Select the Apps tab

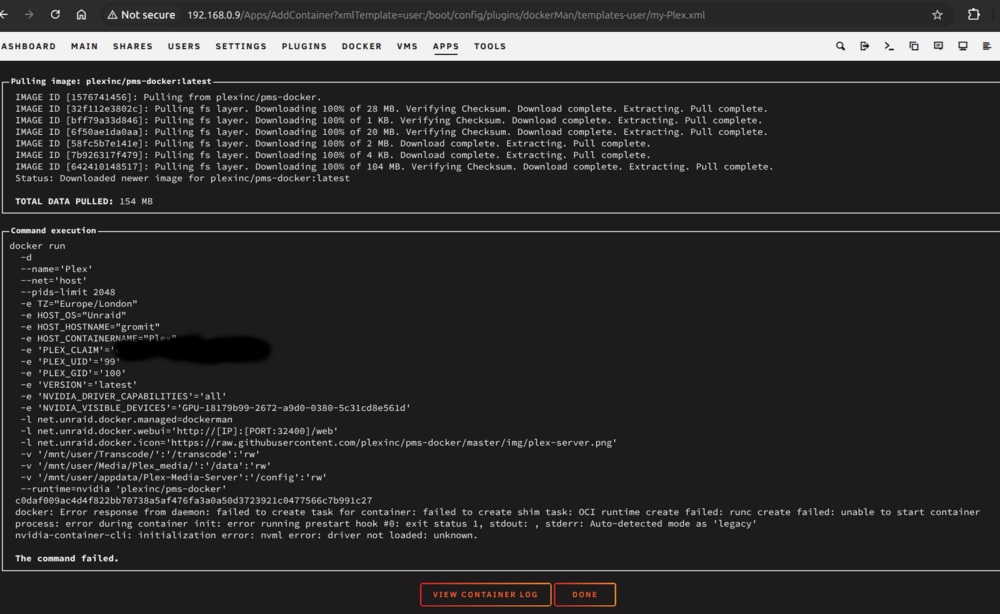[x=445, y=47]
